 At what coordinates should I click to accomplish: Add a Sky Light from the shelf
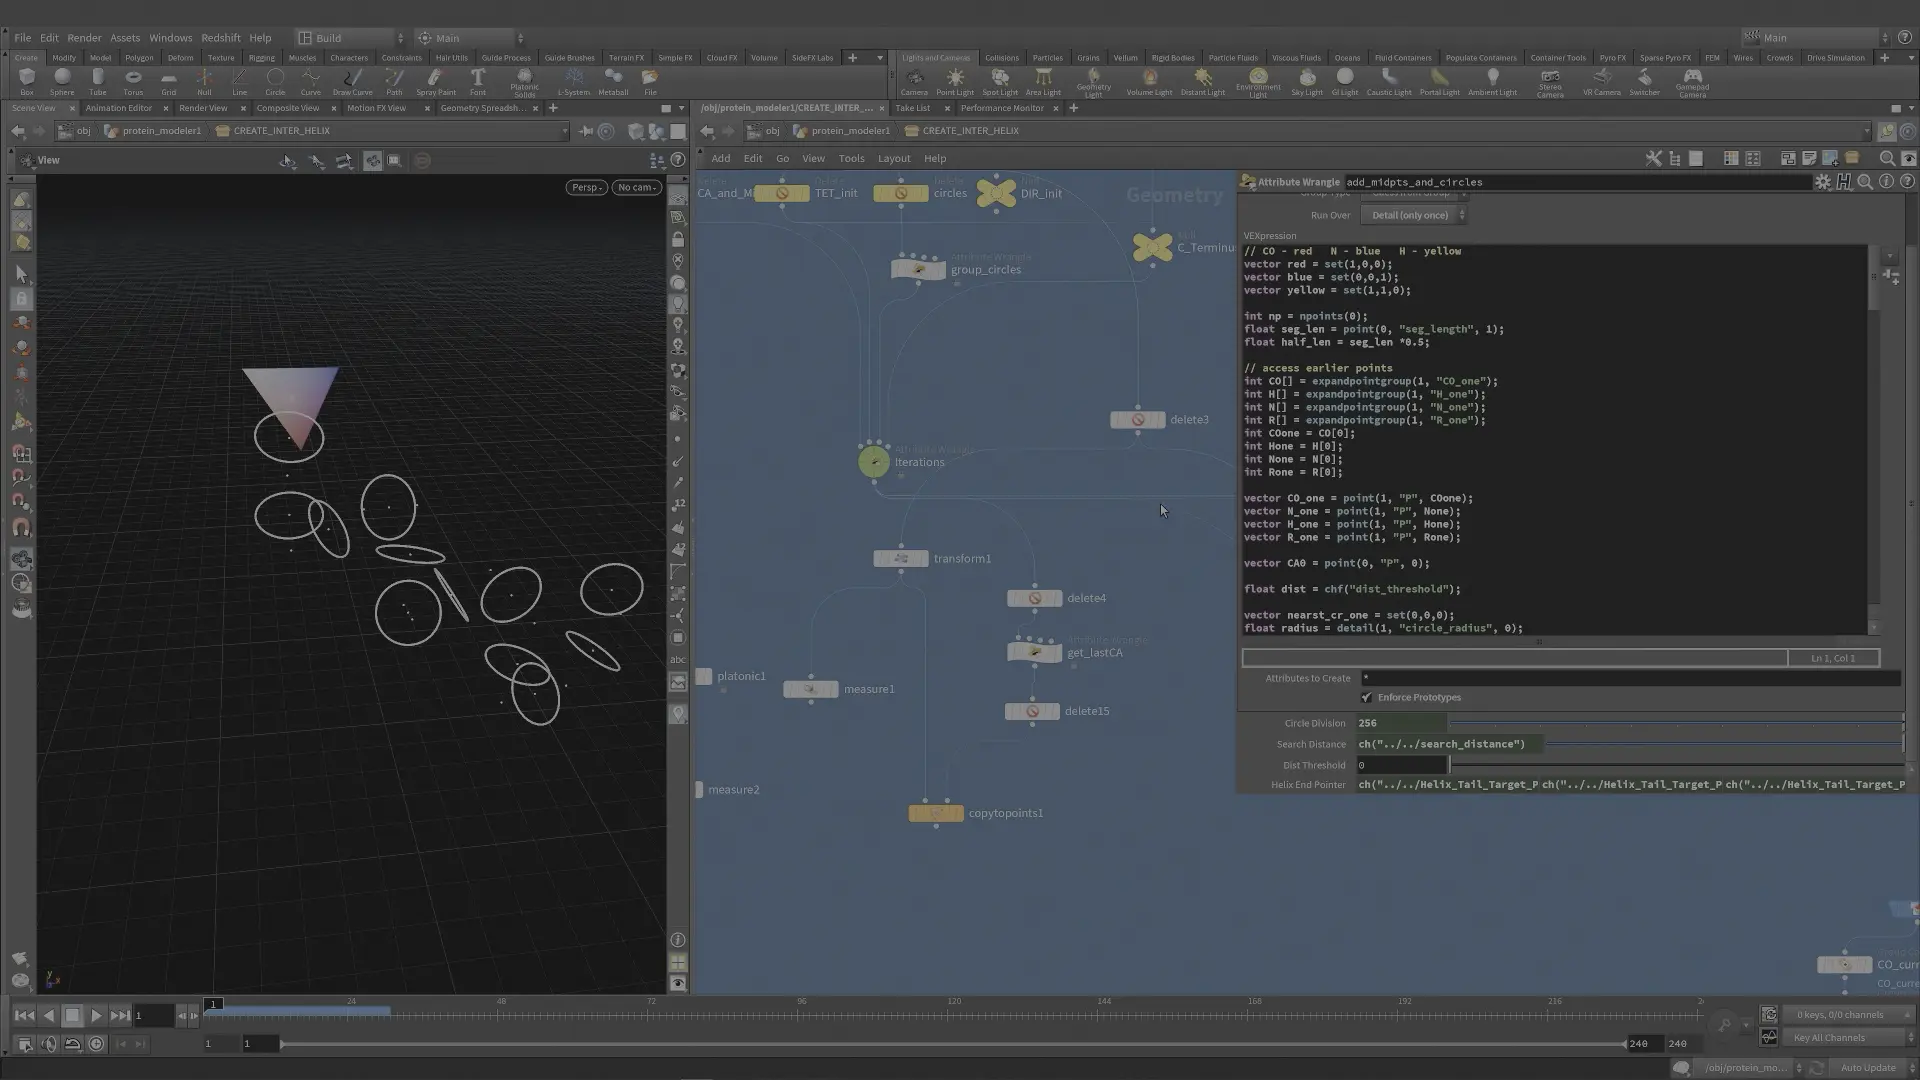pyautogui.click(x=1306, y=81)
